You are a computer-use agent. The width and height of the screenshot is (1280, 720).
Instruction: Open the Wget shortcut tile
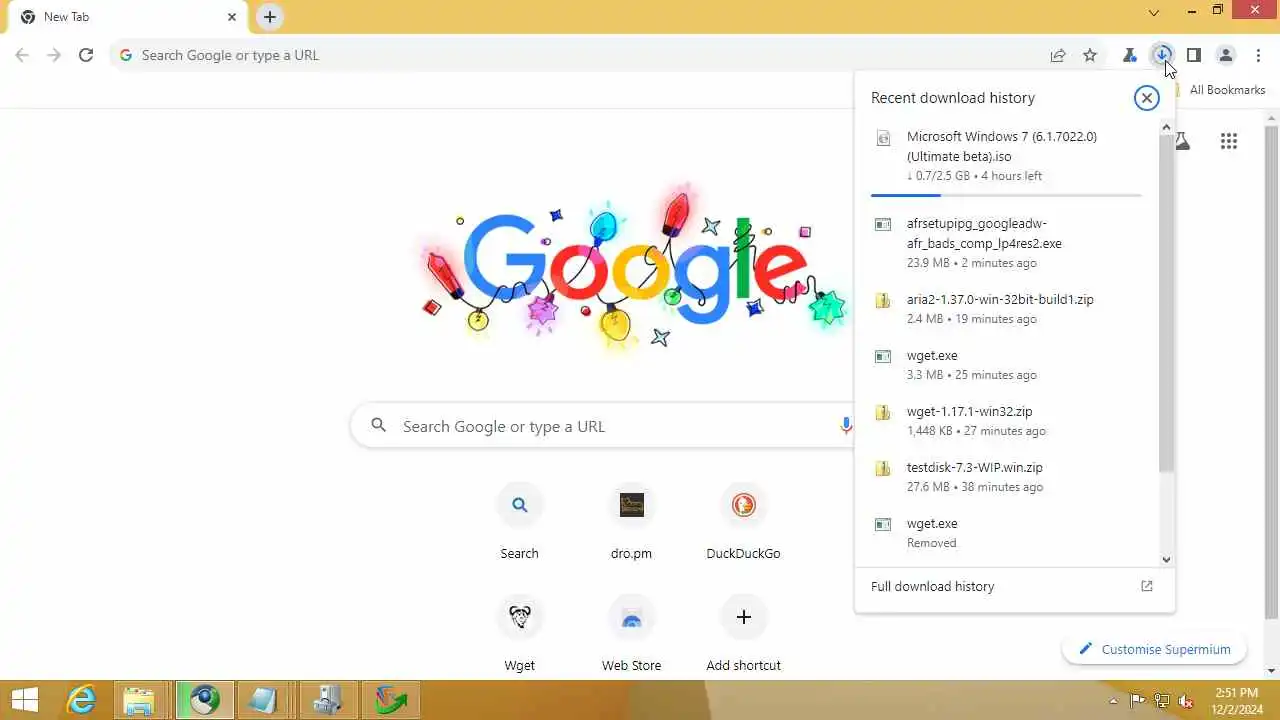[x=519, y=634]
